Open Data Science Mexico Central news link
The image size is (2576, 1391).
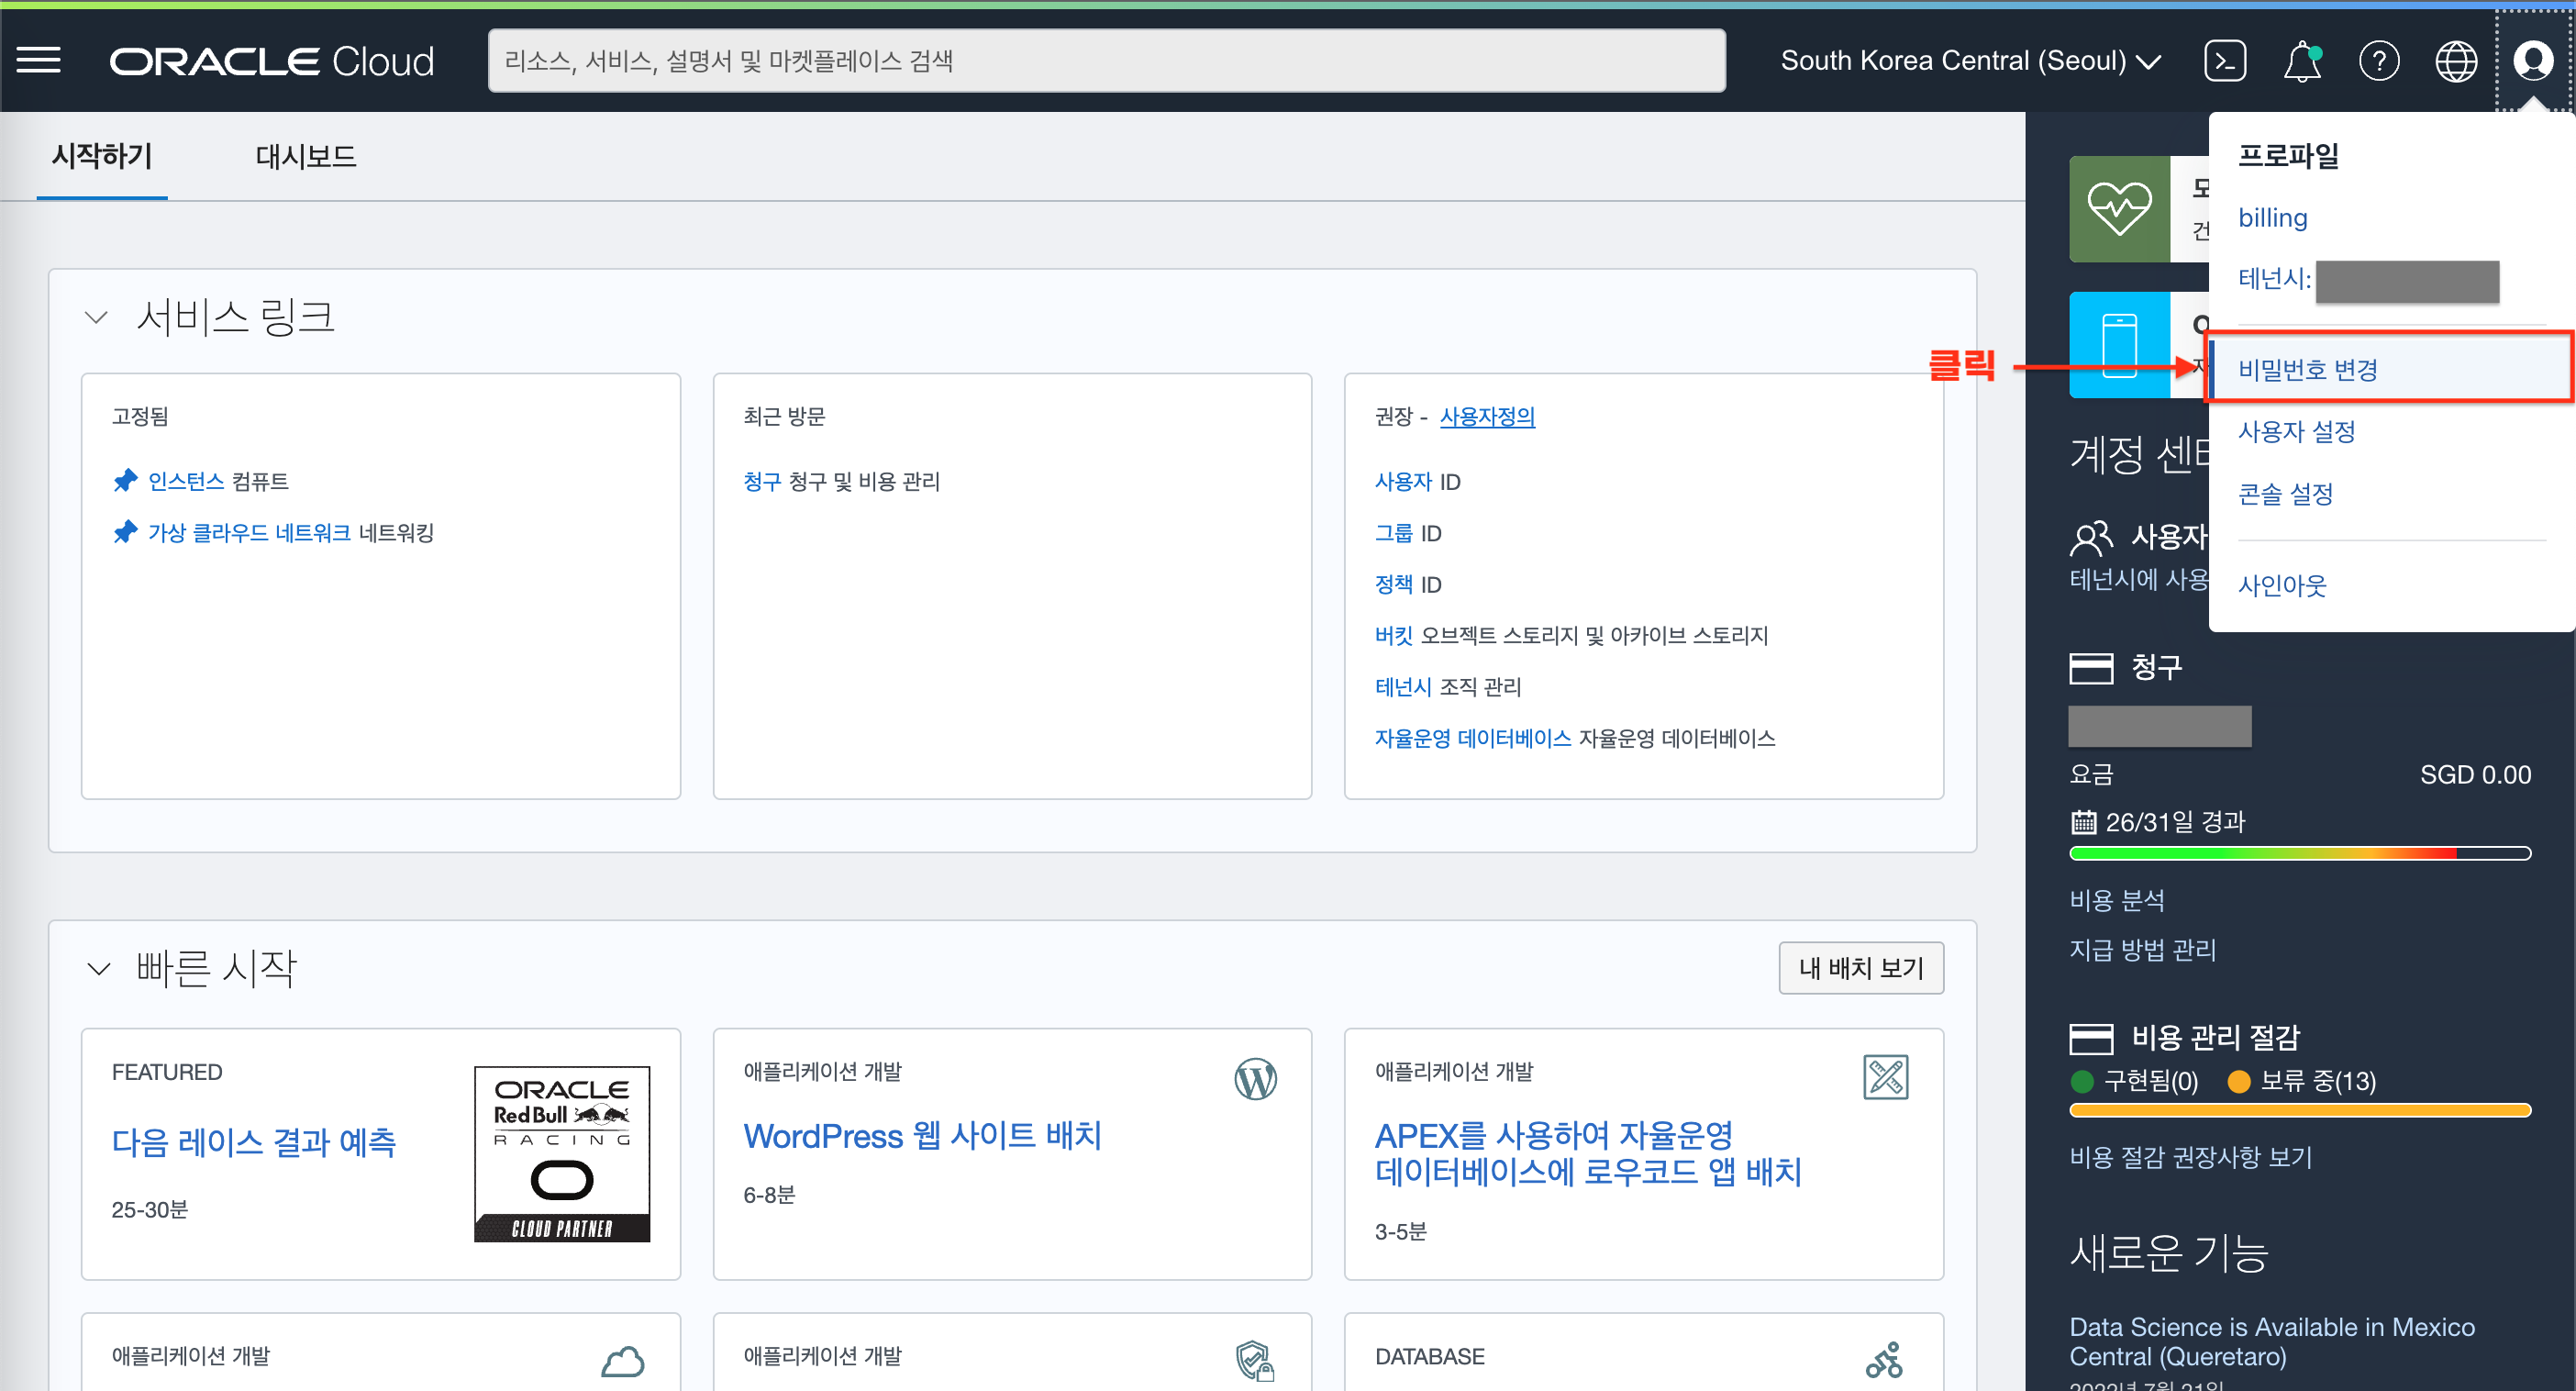coord(2272,1341)
